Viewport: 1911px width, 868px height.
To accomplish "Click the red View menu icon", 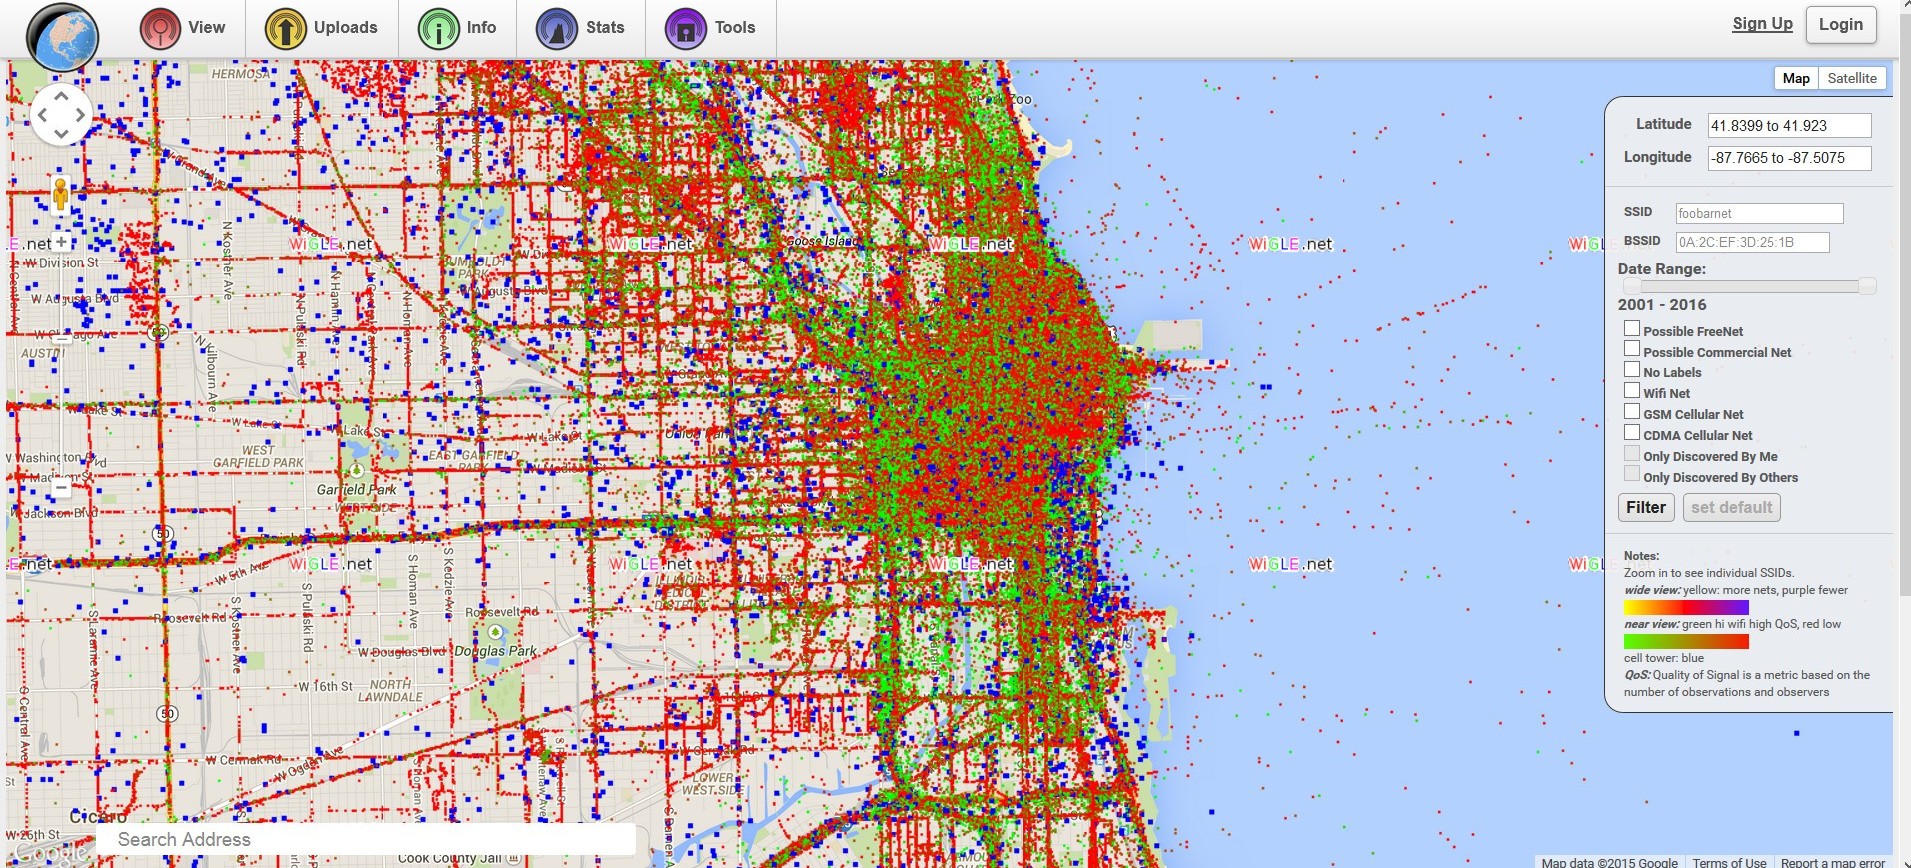I will (x=160, y=28).
